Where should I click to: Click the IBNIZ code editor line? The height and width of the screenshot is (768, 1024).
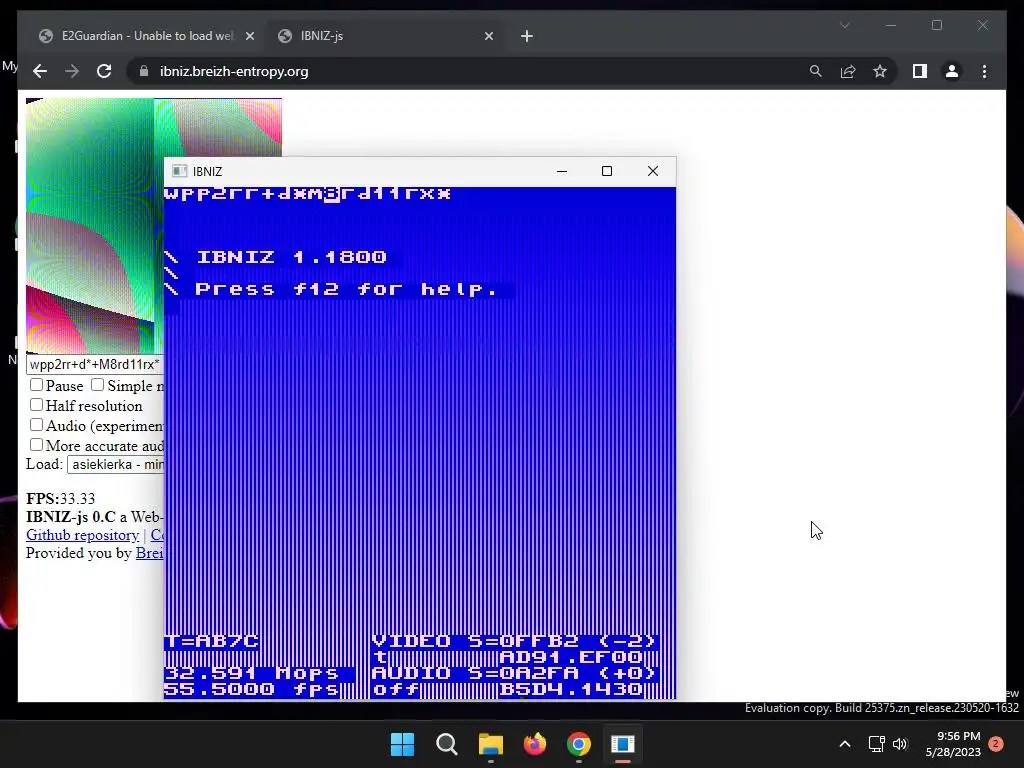[x=307, y=193]
